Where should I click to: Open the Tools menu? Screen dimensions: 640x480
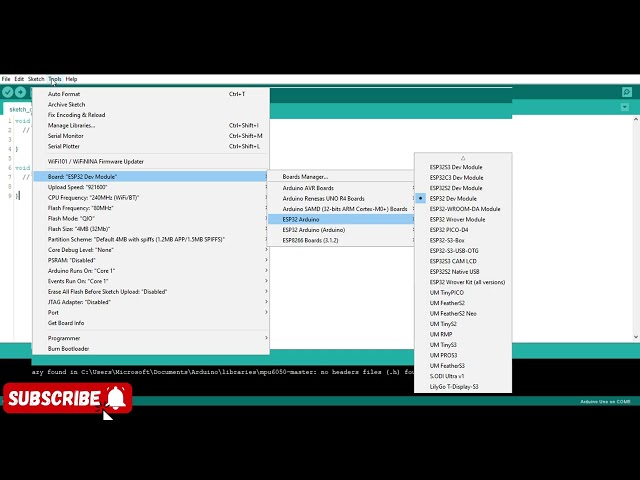[55, 79]
